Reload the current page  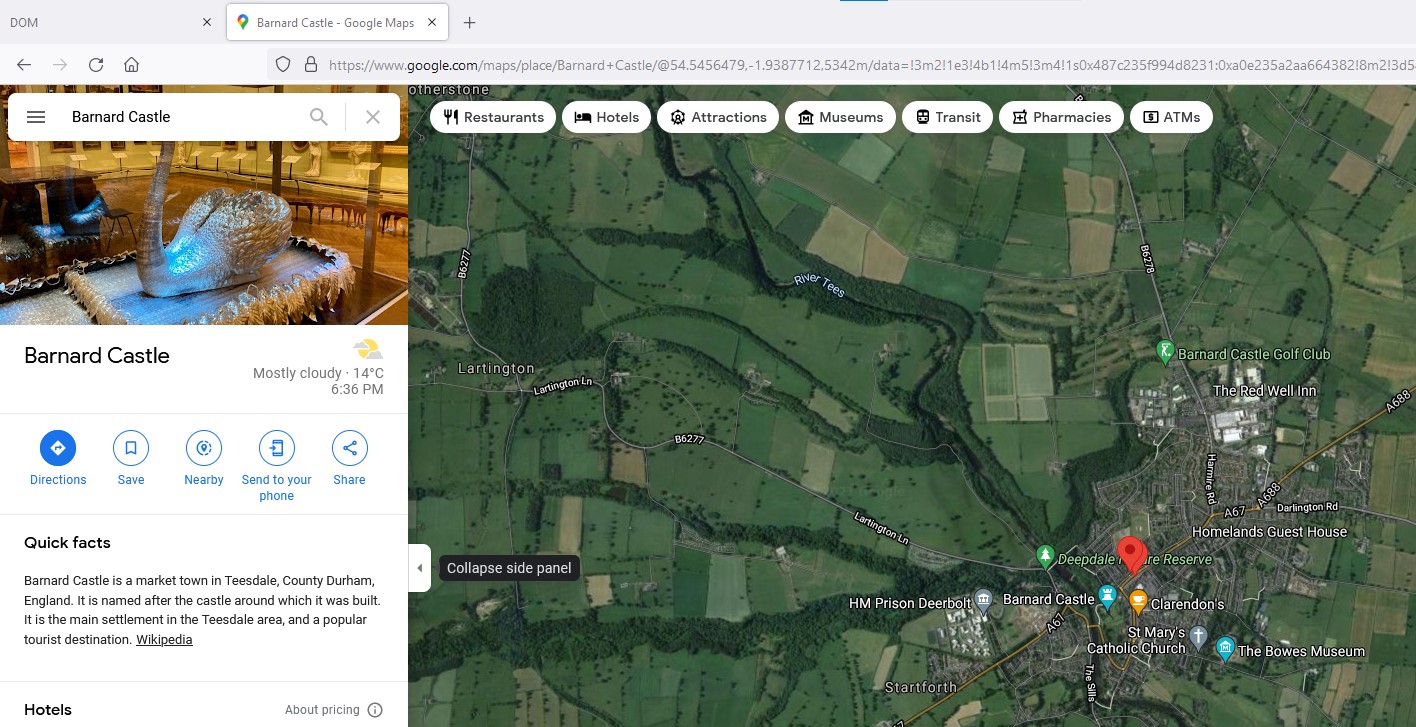coord(96,64)
